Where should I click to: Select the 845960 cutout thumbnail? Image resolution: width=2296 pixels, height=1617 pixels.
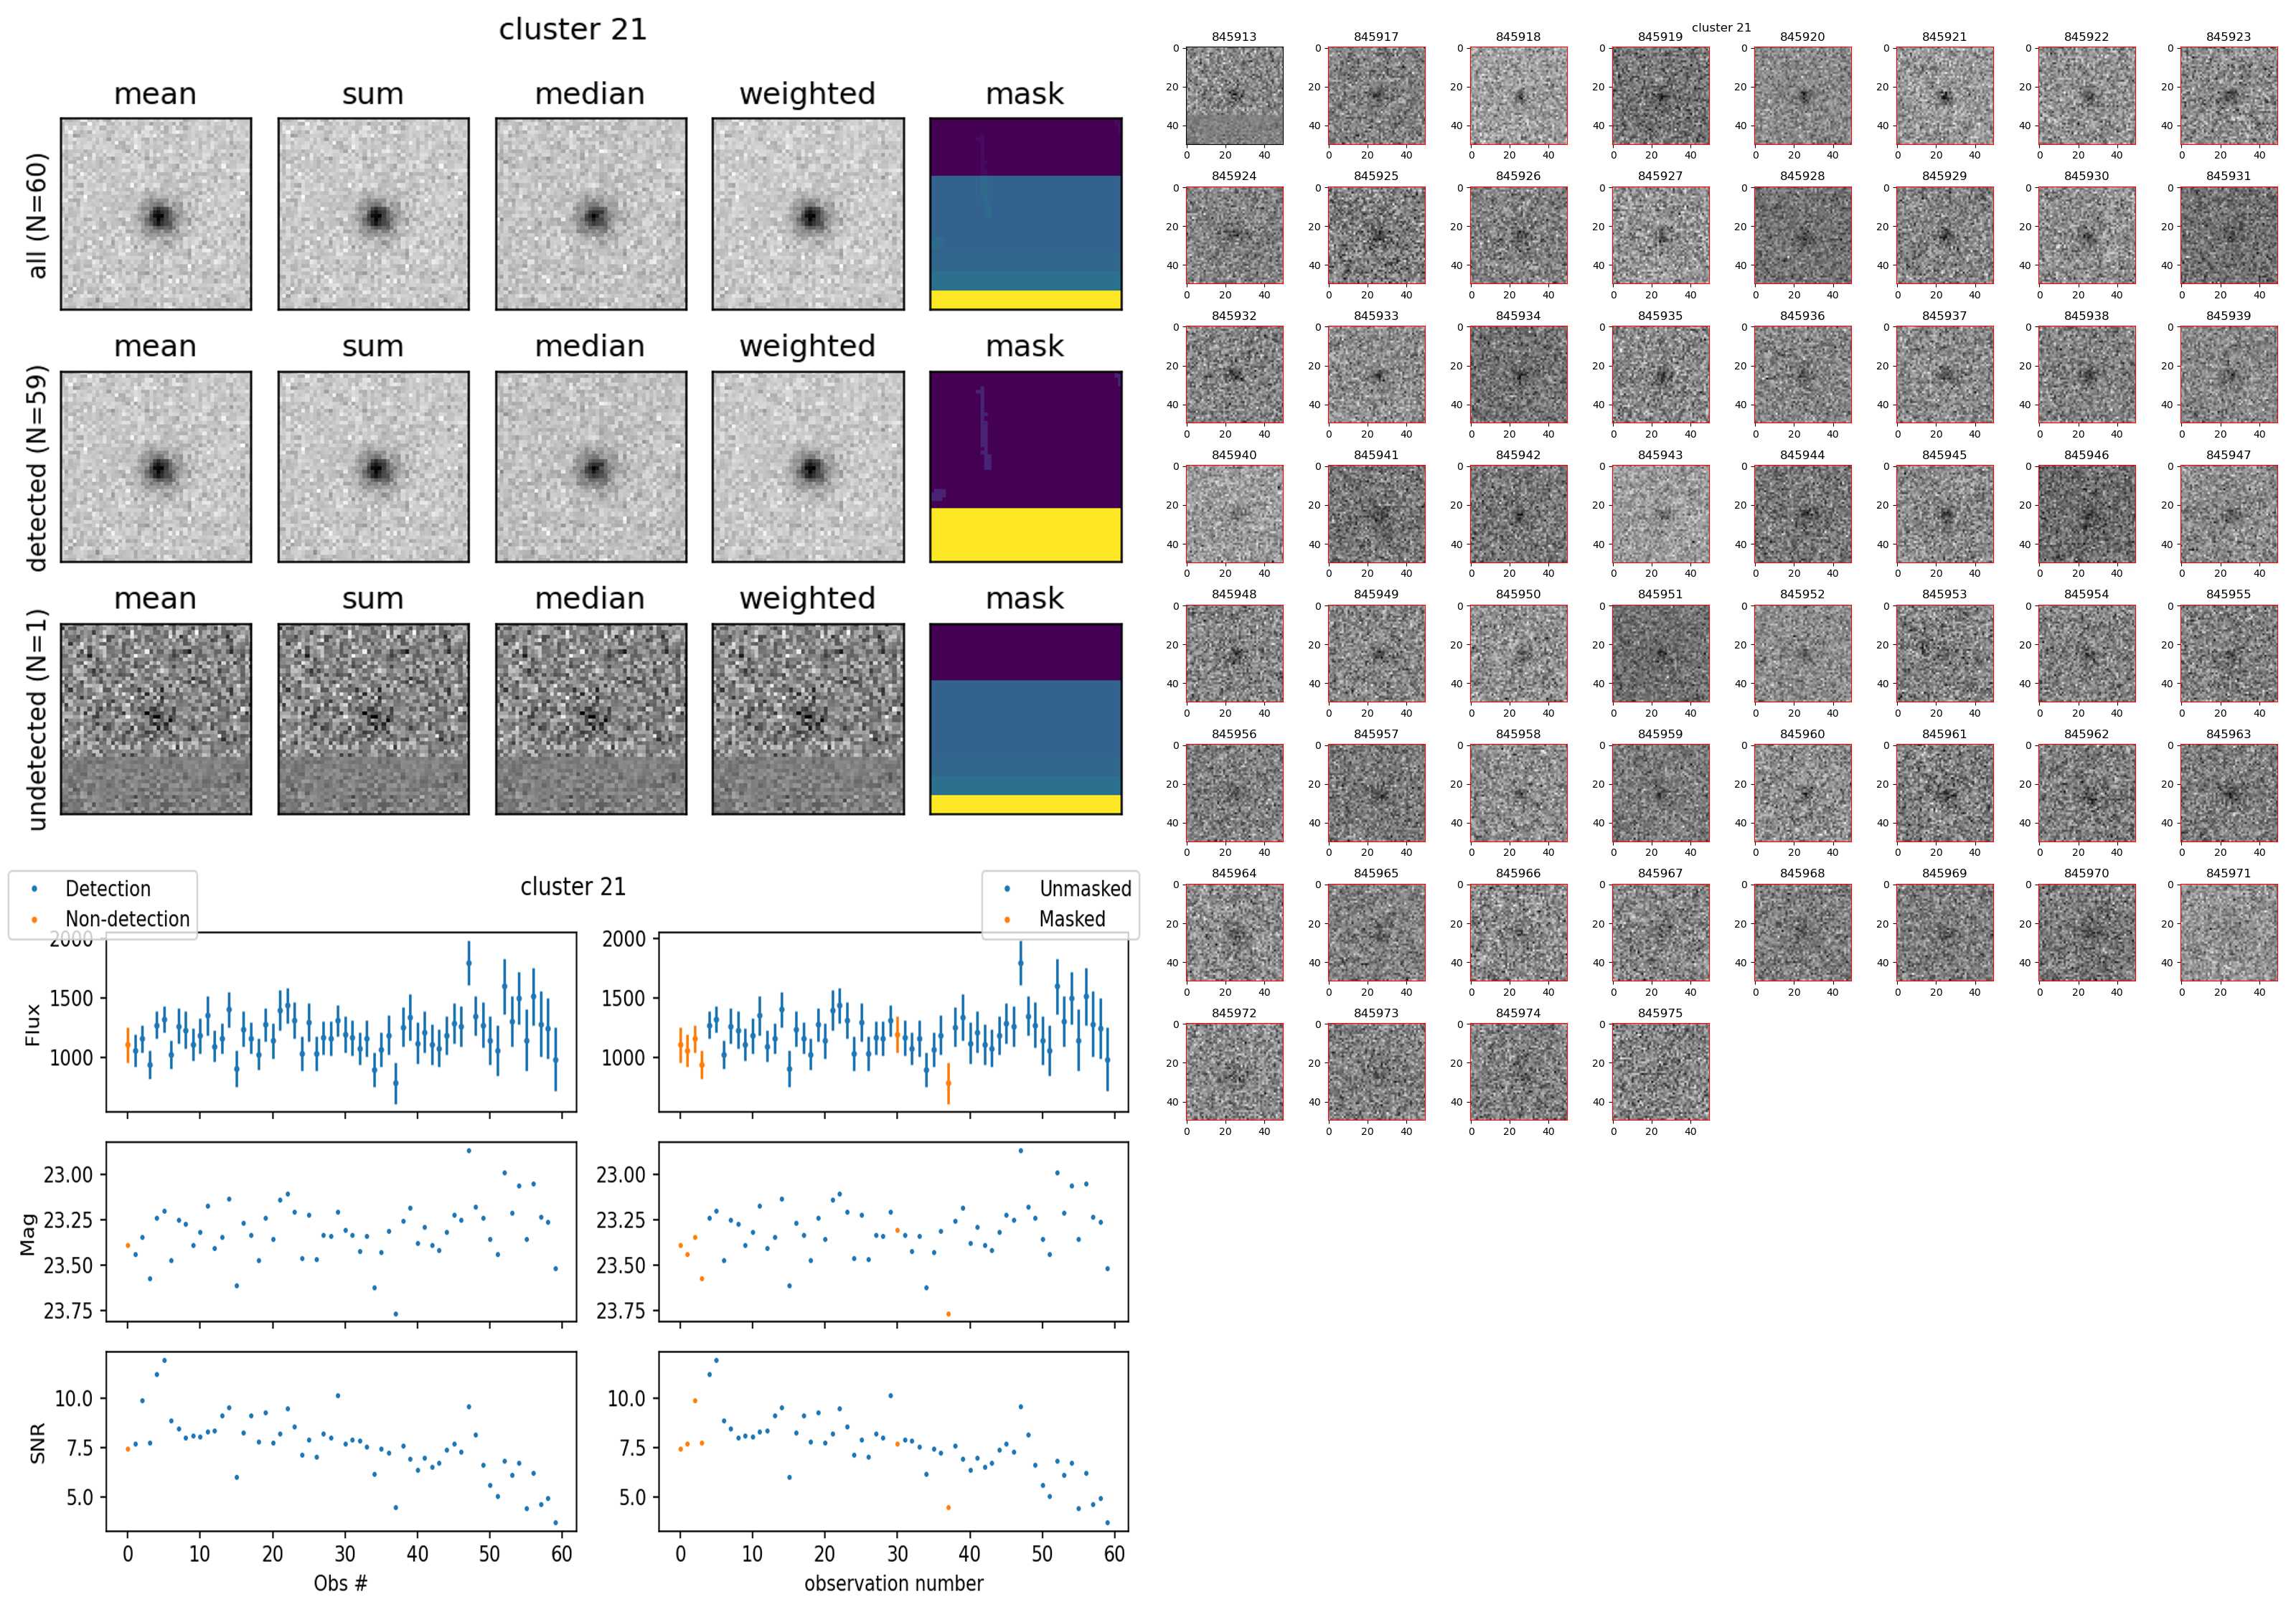click(1802, 793)
